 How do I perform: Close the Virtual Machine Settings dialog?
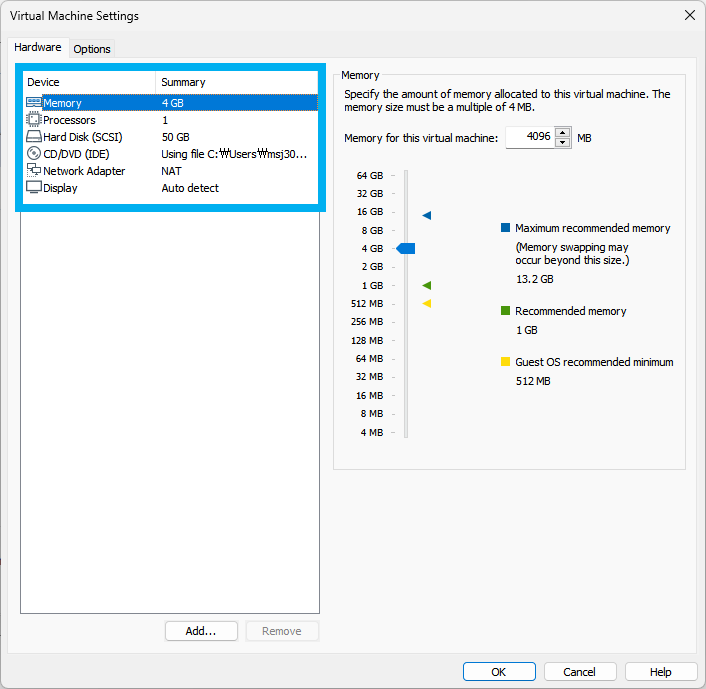click(x=689, y=15)
